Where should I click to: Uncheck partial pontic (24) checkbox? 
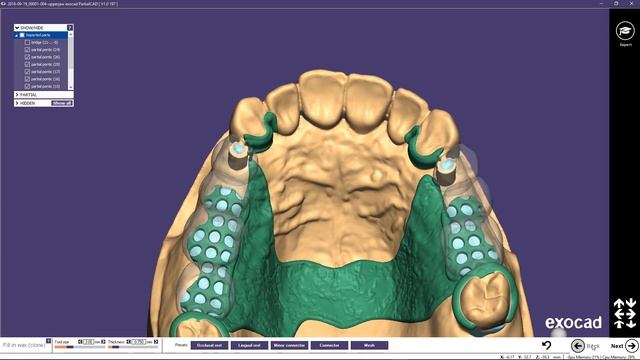point(27,50)
